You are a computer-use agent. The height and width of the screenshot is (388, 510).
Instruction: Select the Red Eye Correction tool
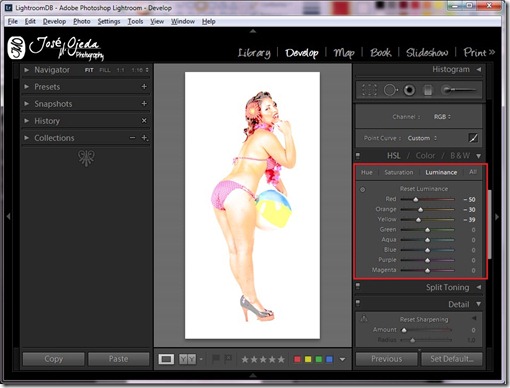(x=409, y=90)
